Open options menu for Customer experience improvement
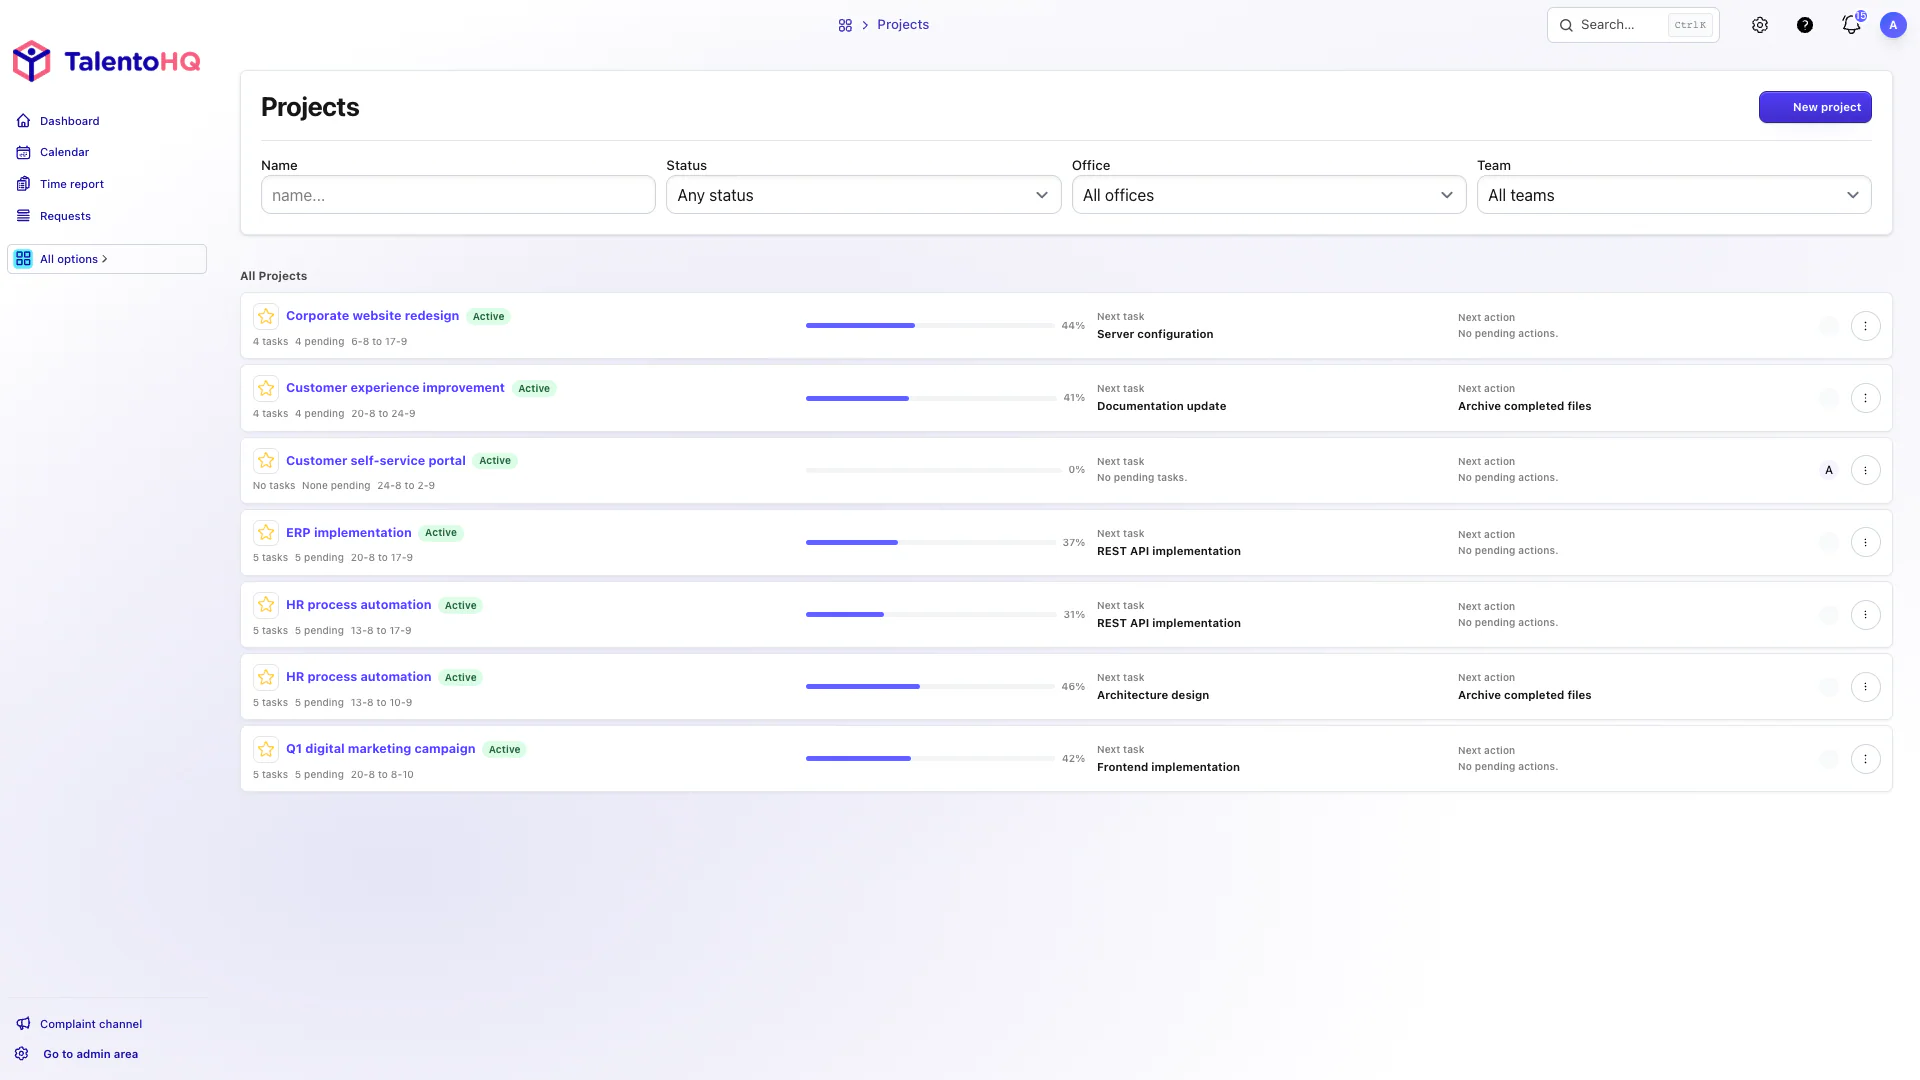This screenshot has height=1080, width=1920. coord(1865,398)
